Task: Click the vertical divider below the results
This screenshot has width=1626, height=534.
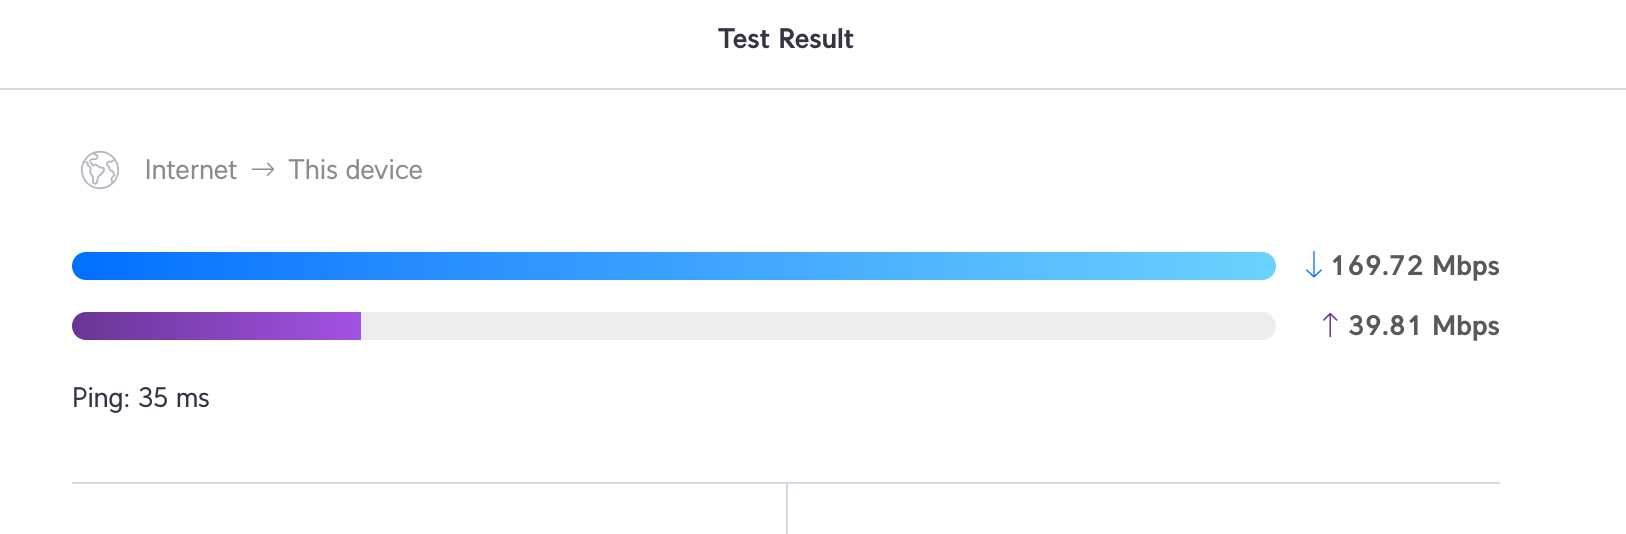Action: (x=787, y=508)
